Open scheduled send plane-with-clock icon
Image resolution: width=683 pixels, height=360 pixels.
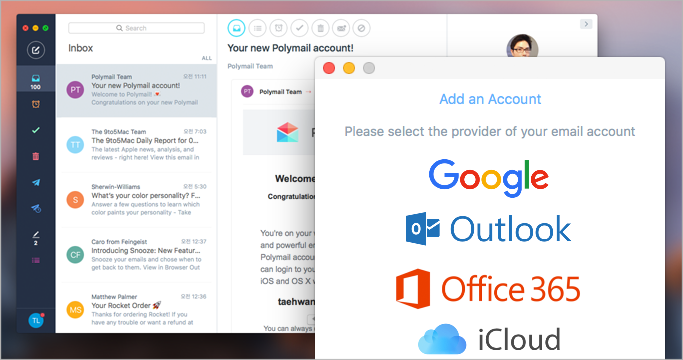click(x=36, y=208)
